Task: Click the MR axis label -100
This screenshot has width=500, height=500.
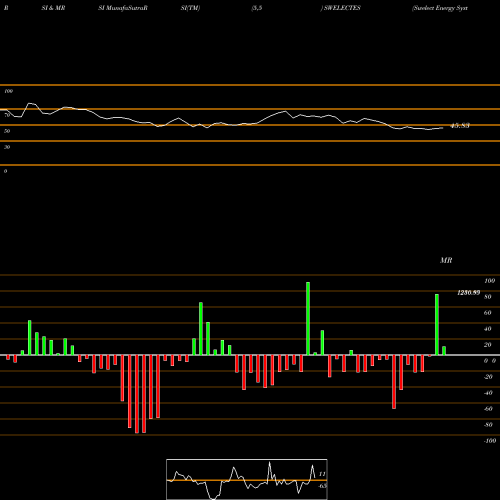Action: coord(490,441)
